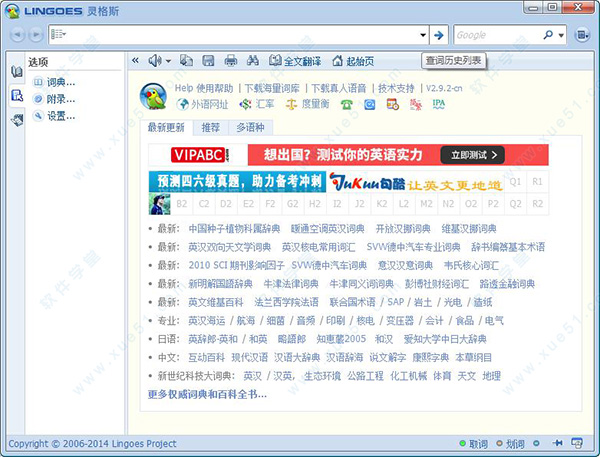Open 中国种子植物科属辞典 link
Viewport: 600px width, 457px height.
click(x=234, y=229)
